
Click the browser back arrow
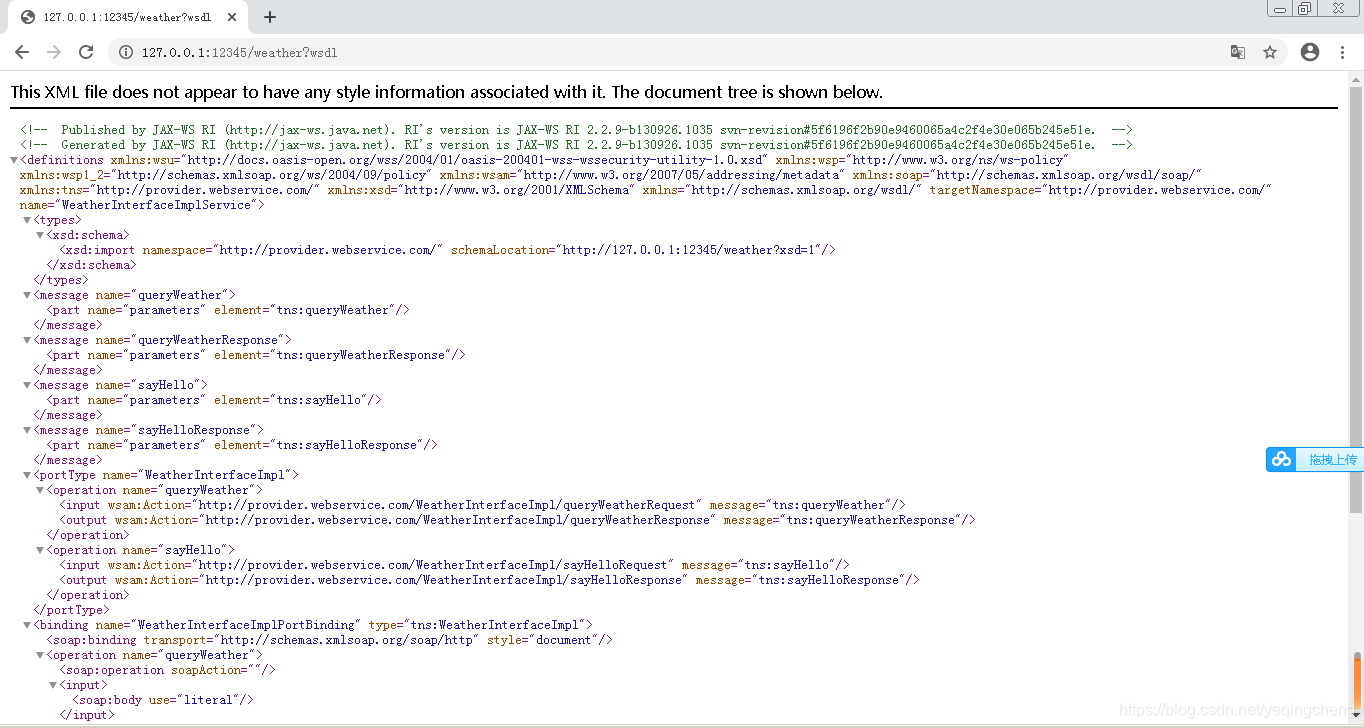pos(22,52)
